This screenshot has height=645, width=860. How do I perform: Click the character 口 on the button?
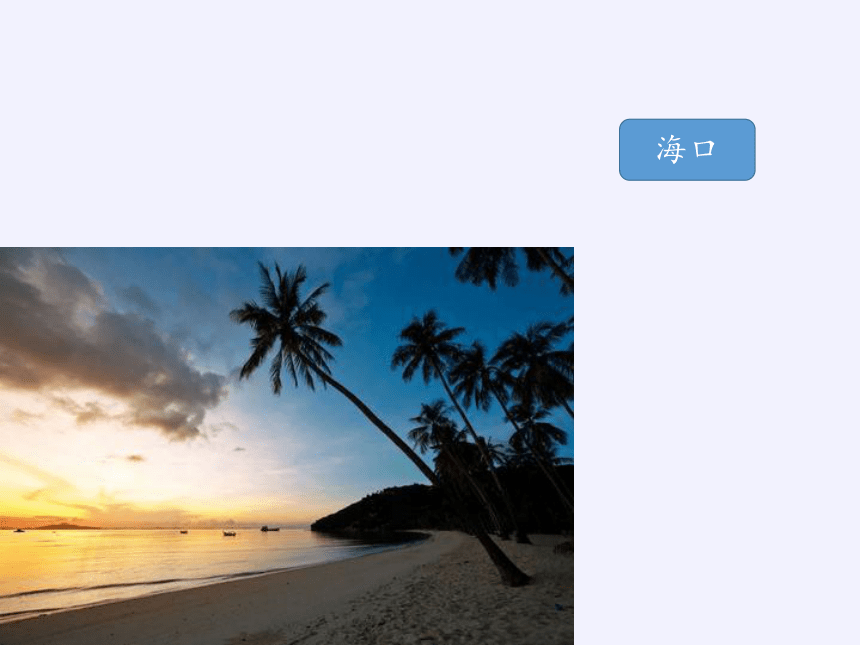(704, 149)
